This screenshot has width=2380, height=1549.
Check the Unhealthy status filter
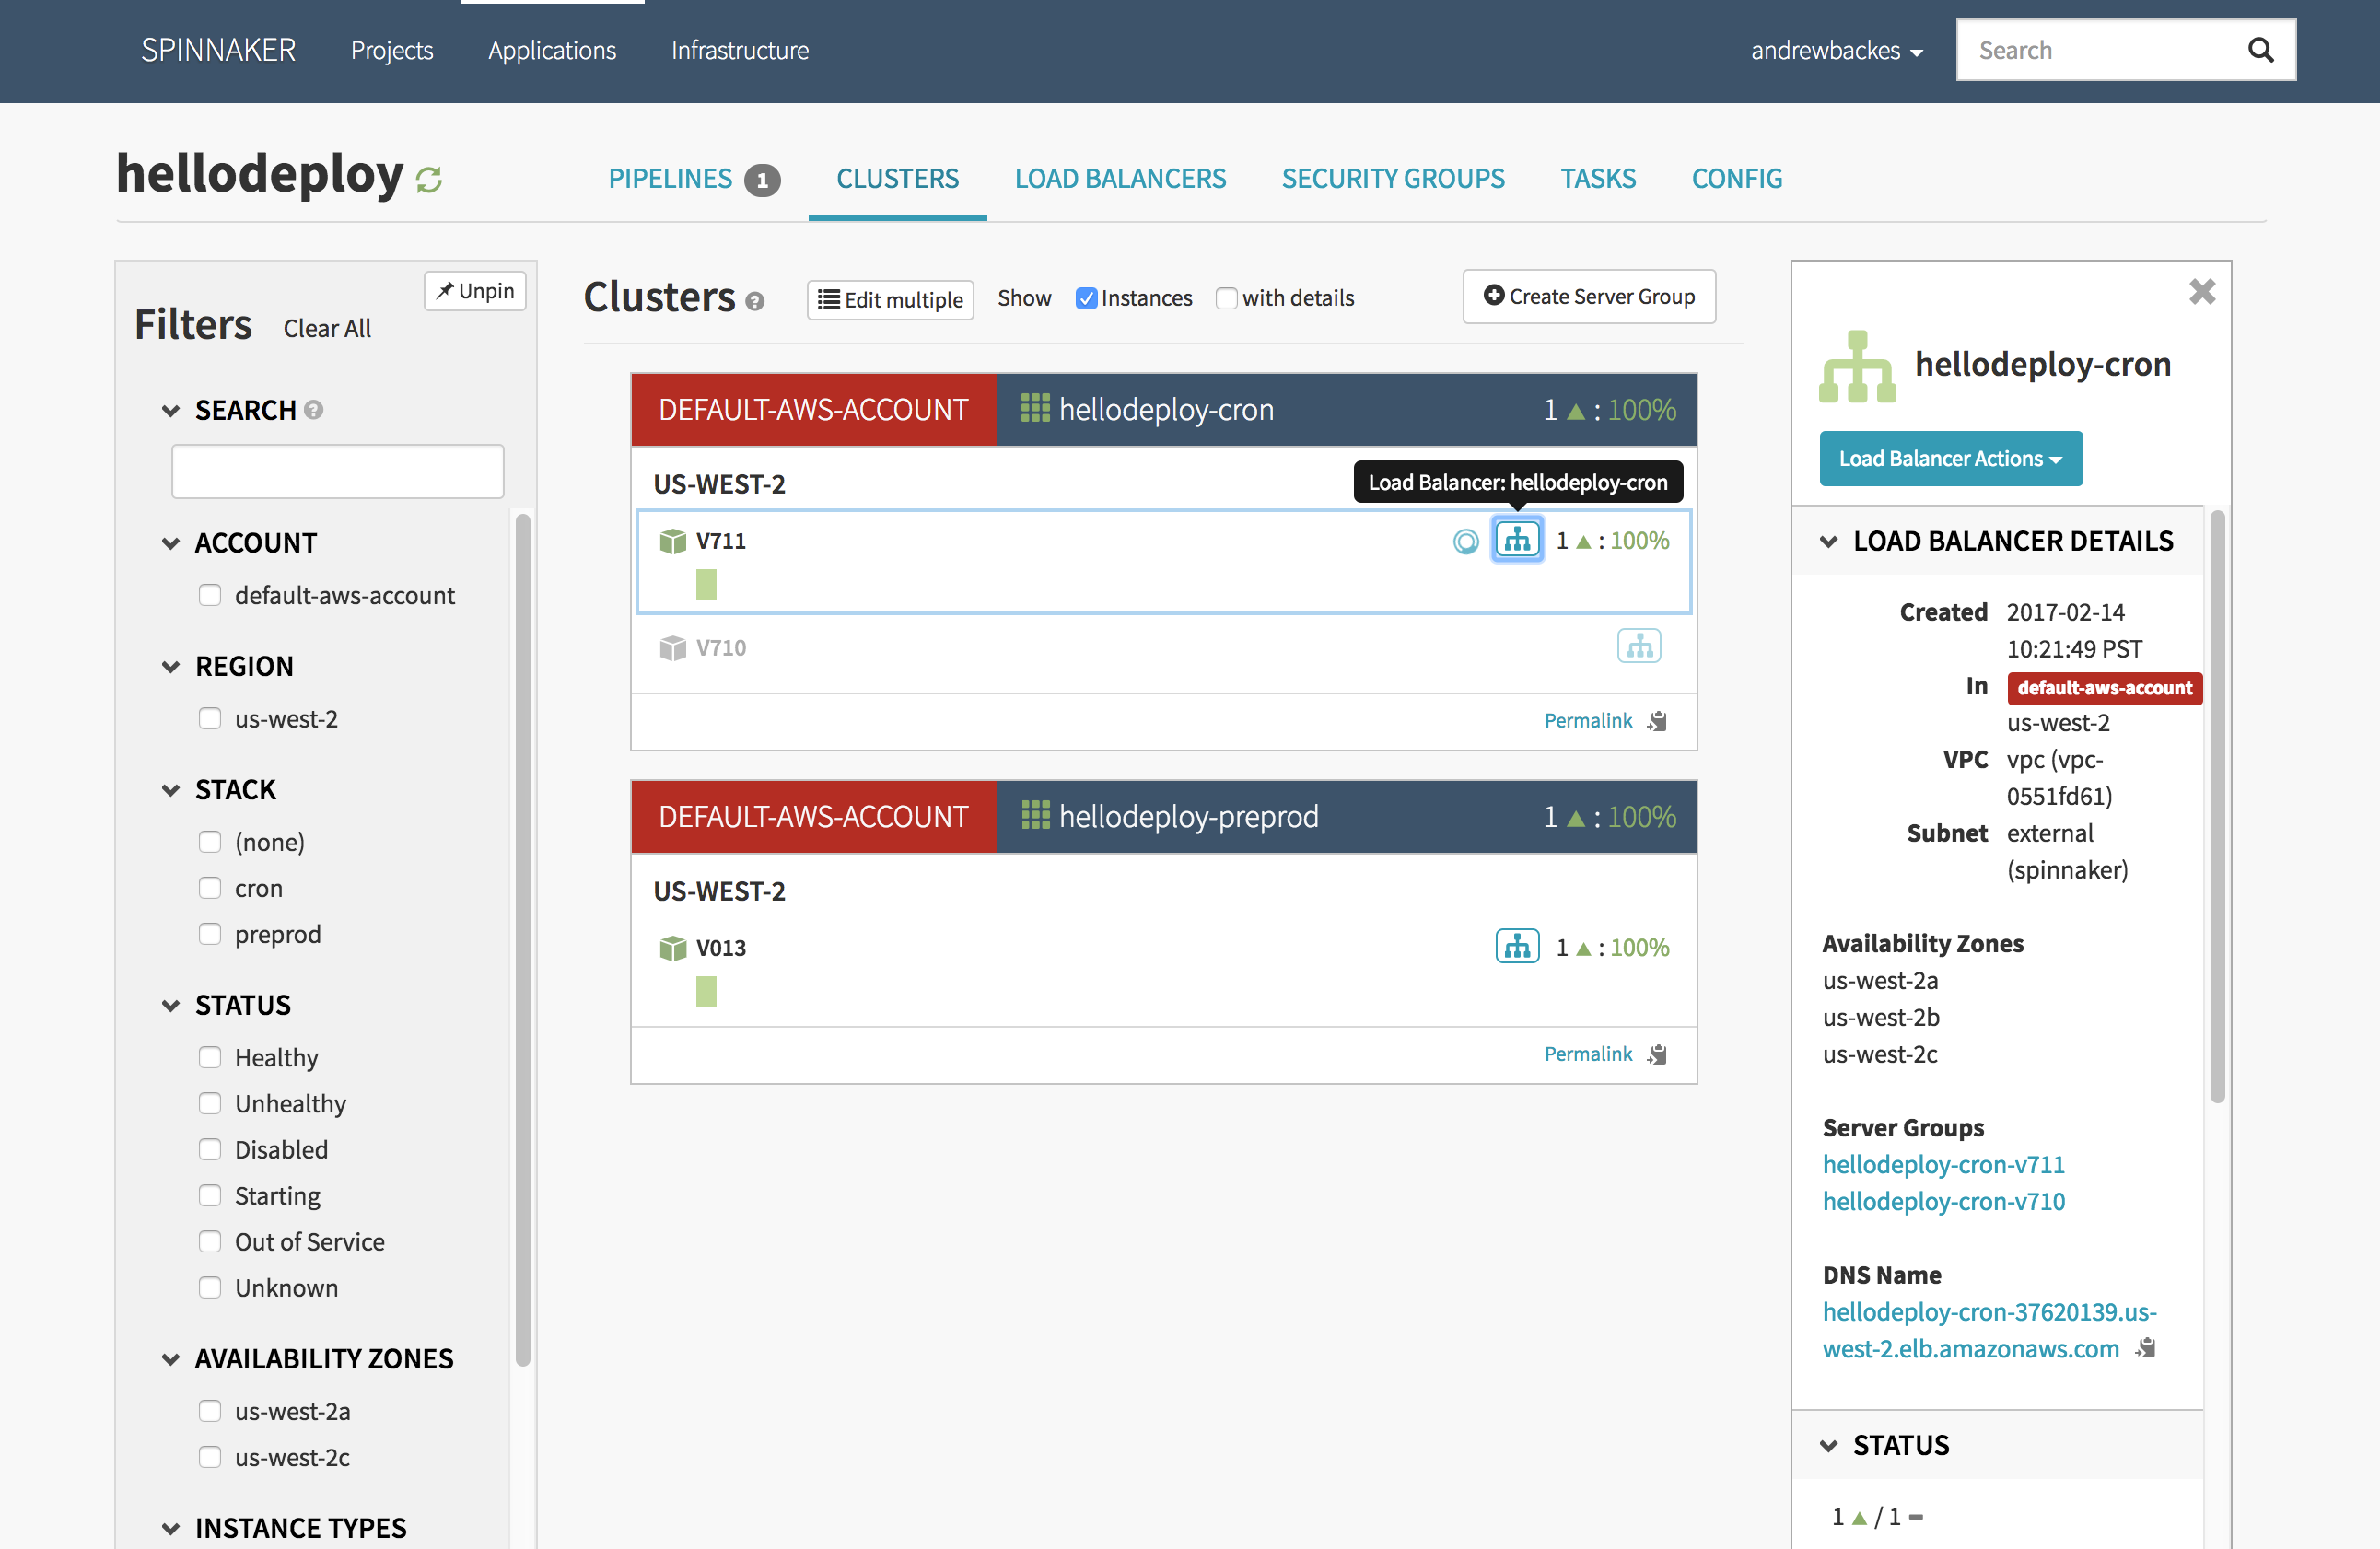click(210, 1103)
